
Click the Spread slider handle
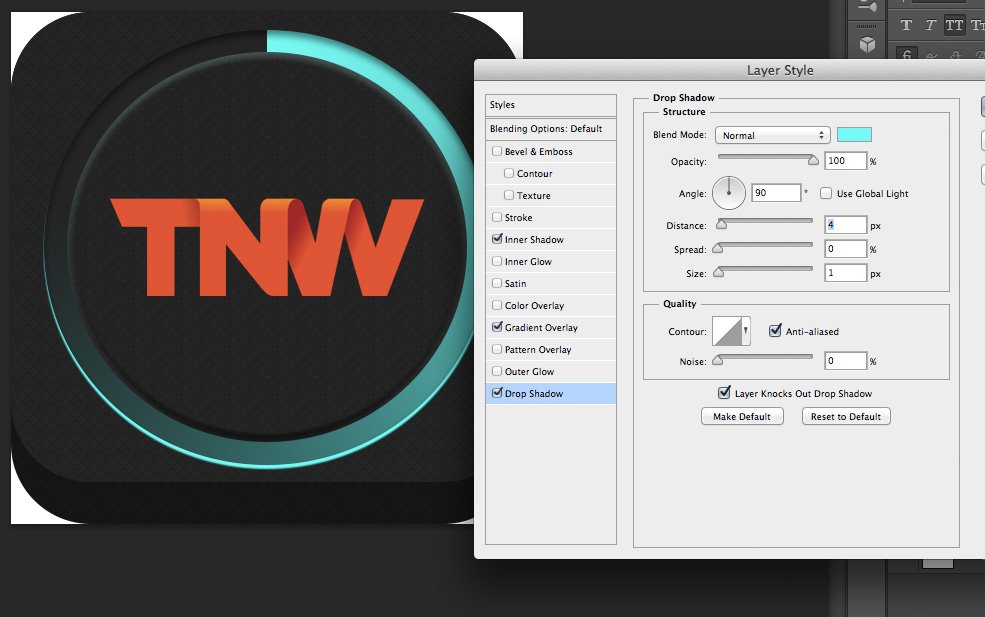[x=717, y=248]
